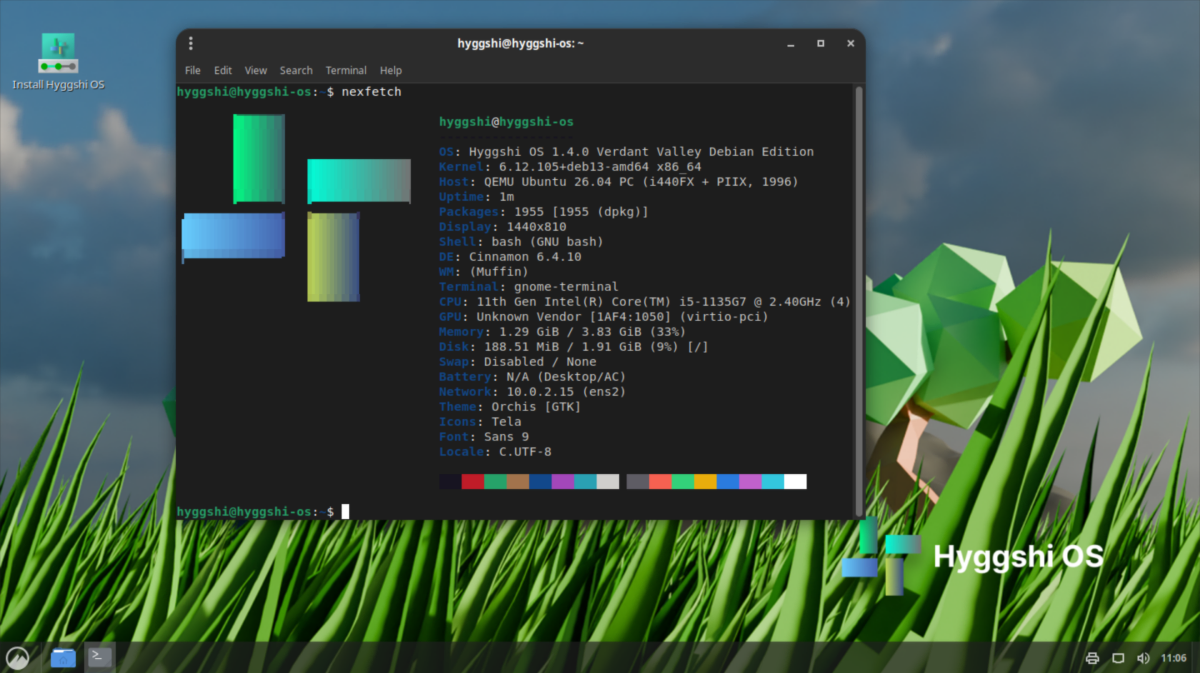Click the Theme value 'Orchis [GTK]'
This screenshot has width=1200, height=673.
(x=536, y=407)
